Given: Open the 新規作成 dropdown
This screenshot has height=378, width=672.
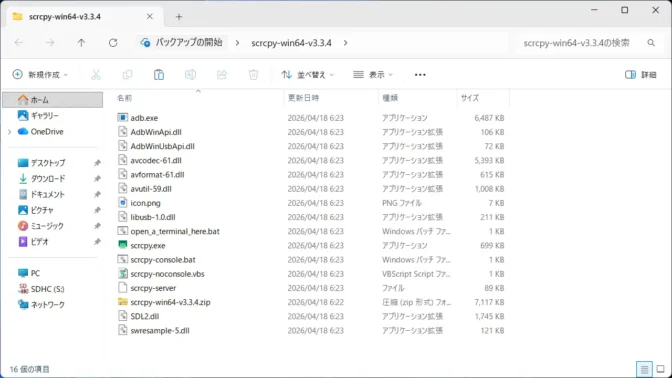Looking at the screenshot, I should [x=40, y=75].
